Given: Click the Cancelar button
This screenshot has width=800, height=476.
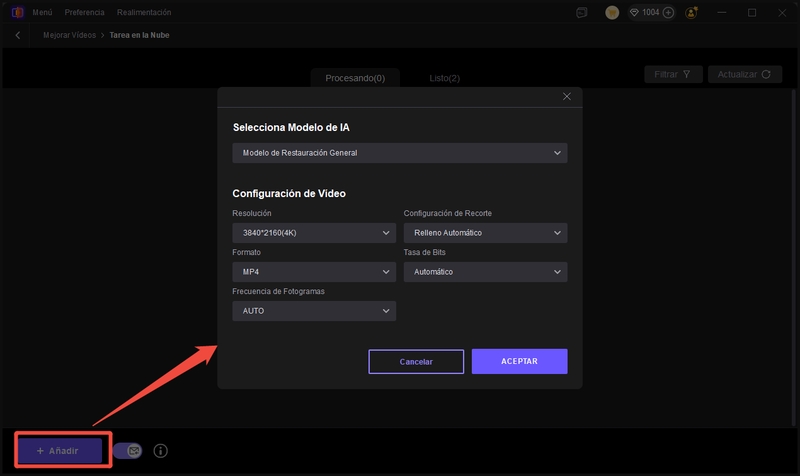Looking at the screenshot, I should click(416, 362).
